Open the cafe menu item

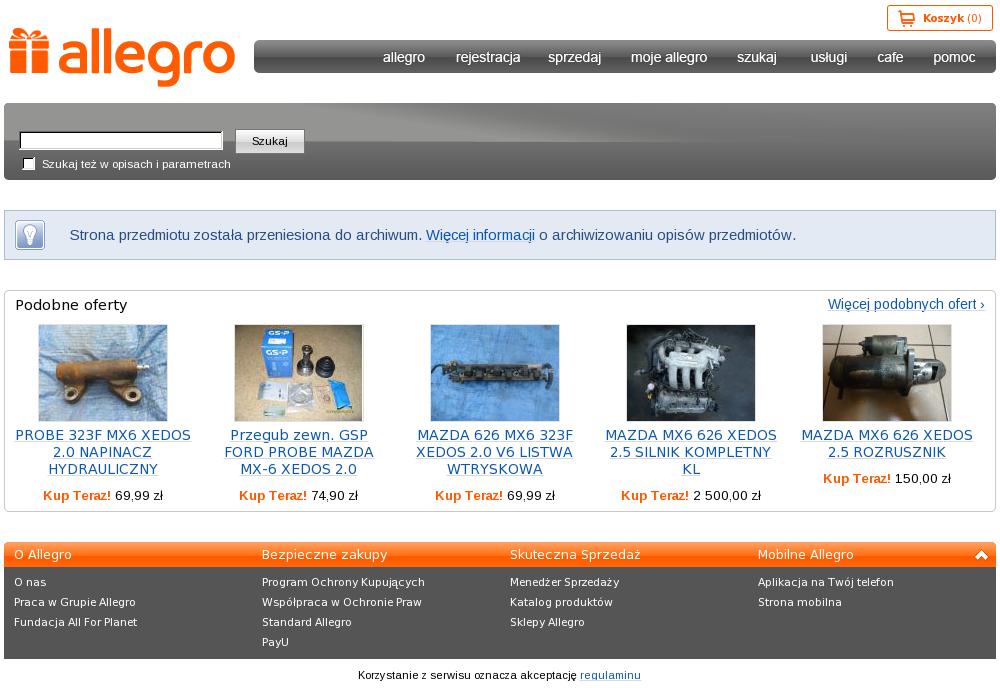(x=890, y=57)
